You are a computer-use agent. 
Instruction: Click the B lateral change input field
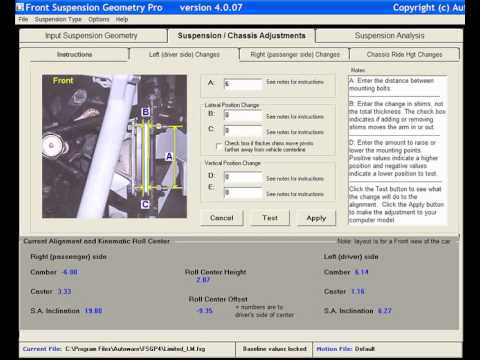click(x=243, y=115)
